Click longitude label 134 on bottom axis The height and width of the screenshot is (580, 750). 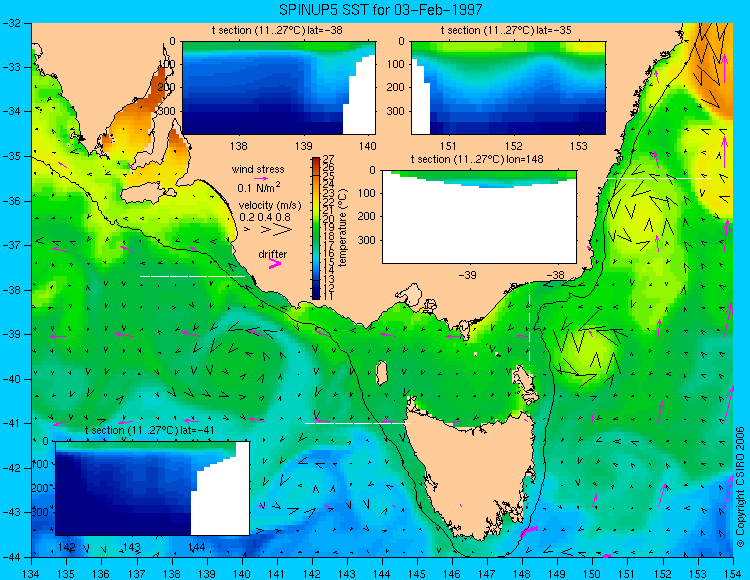click(x=32, y=574)
